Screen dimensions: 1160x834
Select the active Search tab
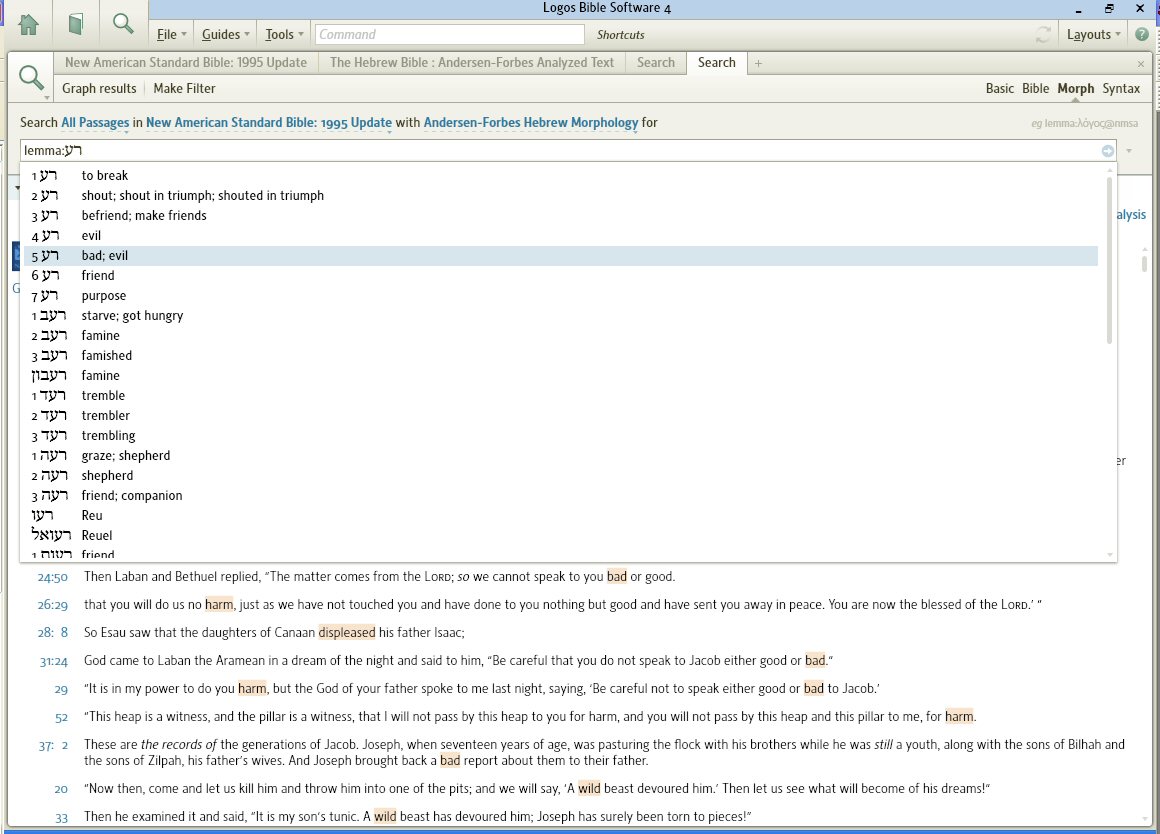point(716,63)
